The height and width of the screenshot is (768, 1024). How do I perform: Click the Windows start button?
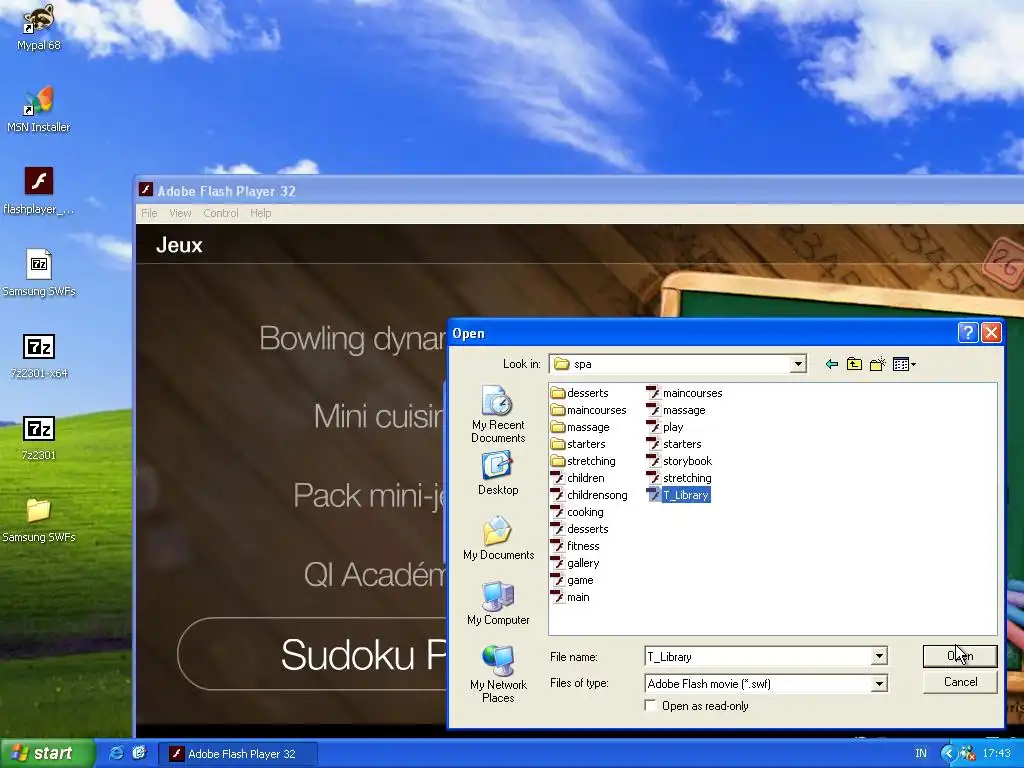(x=47, y=753)
